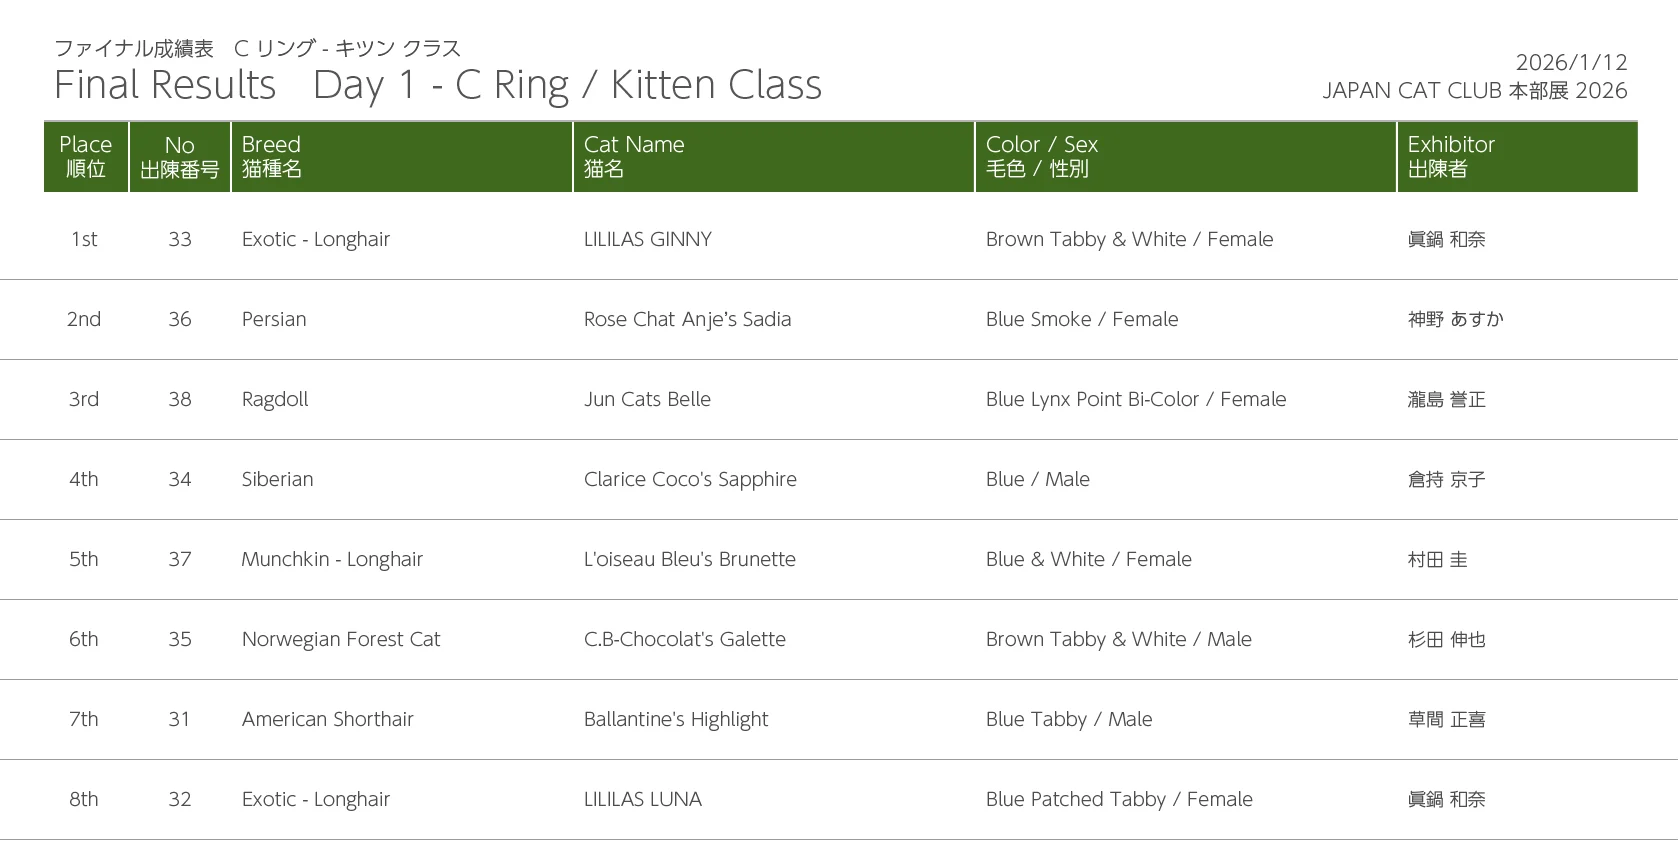Select Ballantine's Highlight entry
The height and width of the screenshot is (851, 1678).
[x=676, y=719]
